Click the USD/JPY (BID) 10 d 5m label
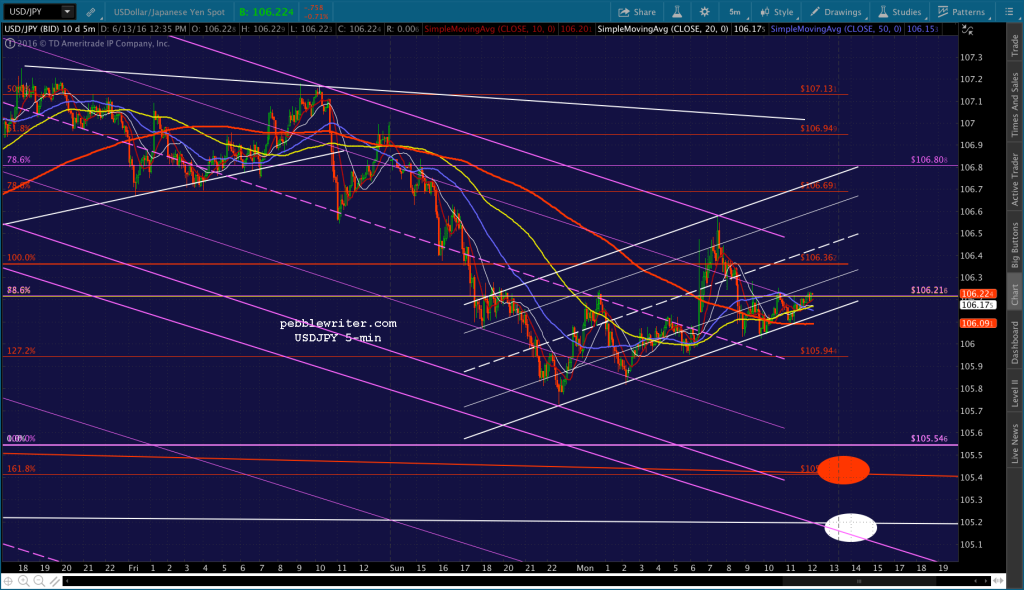This screenshot has width=1024, height=590. (50, 29)
